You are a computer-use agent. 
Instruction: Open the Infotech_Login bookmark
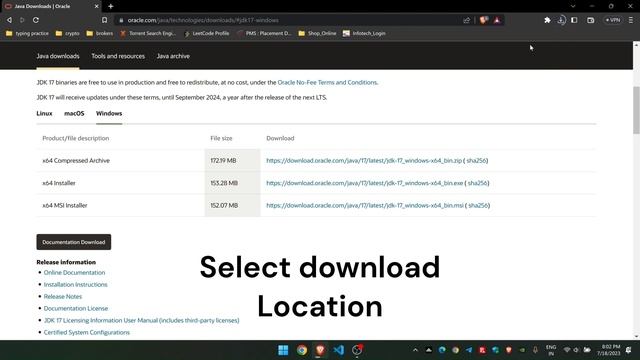(364, 33)
